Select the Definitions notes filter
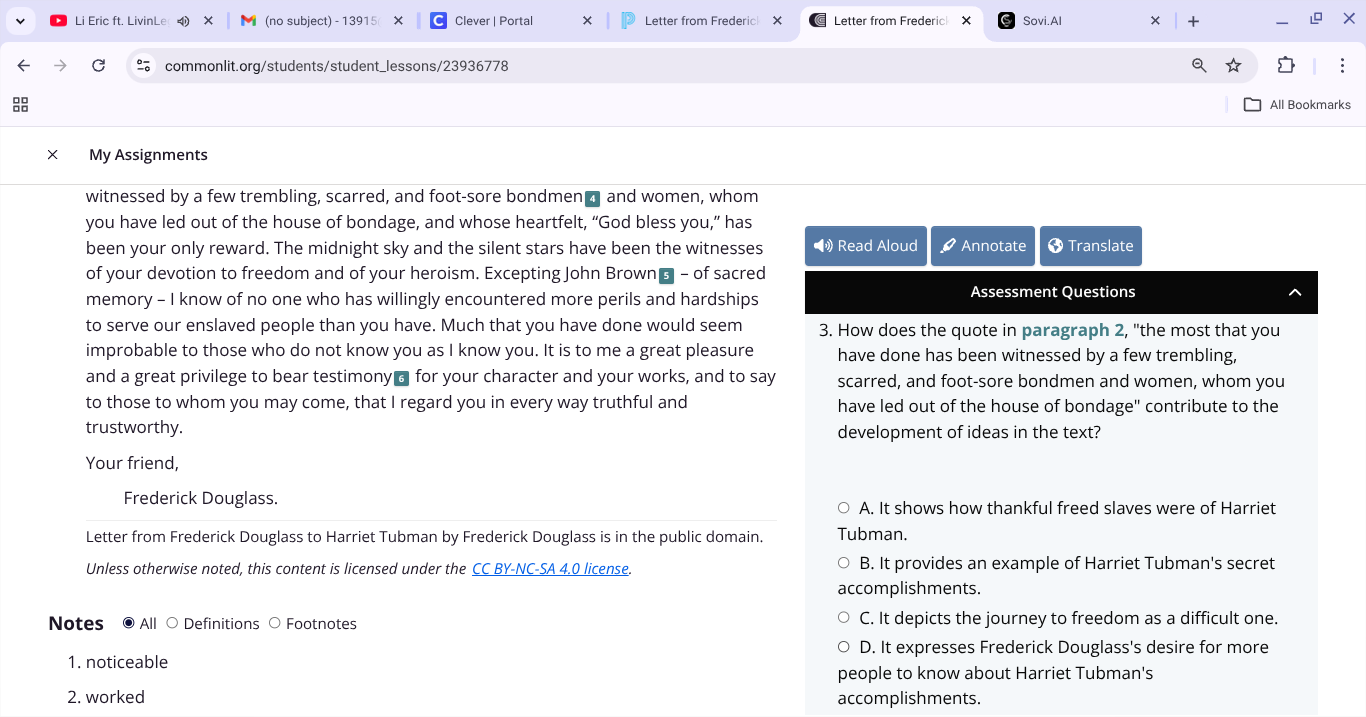 [172, 623]
